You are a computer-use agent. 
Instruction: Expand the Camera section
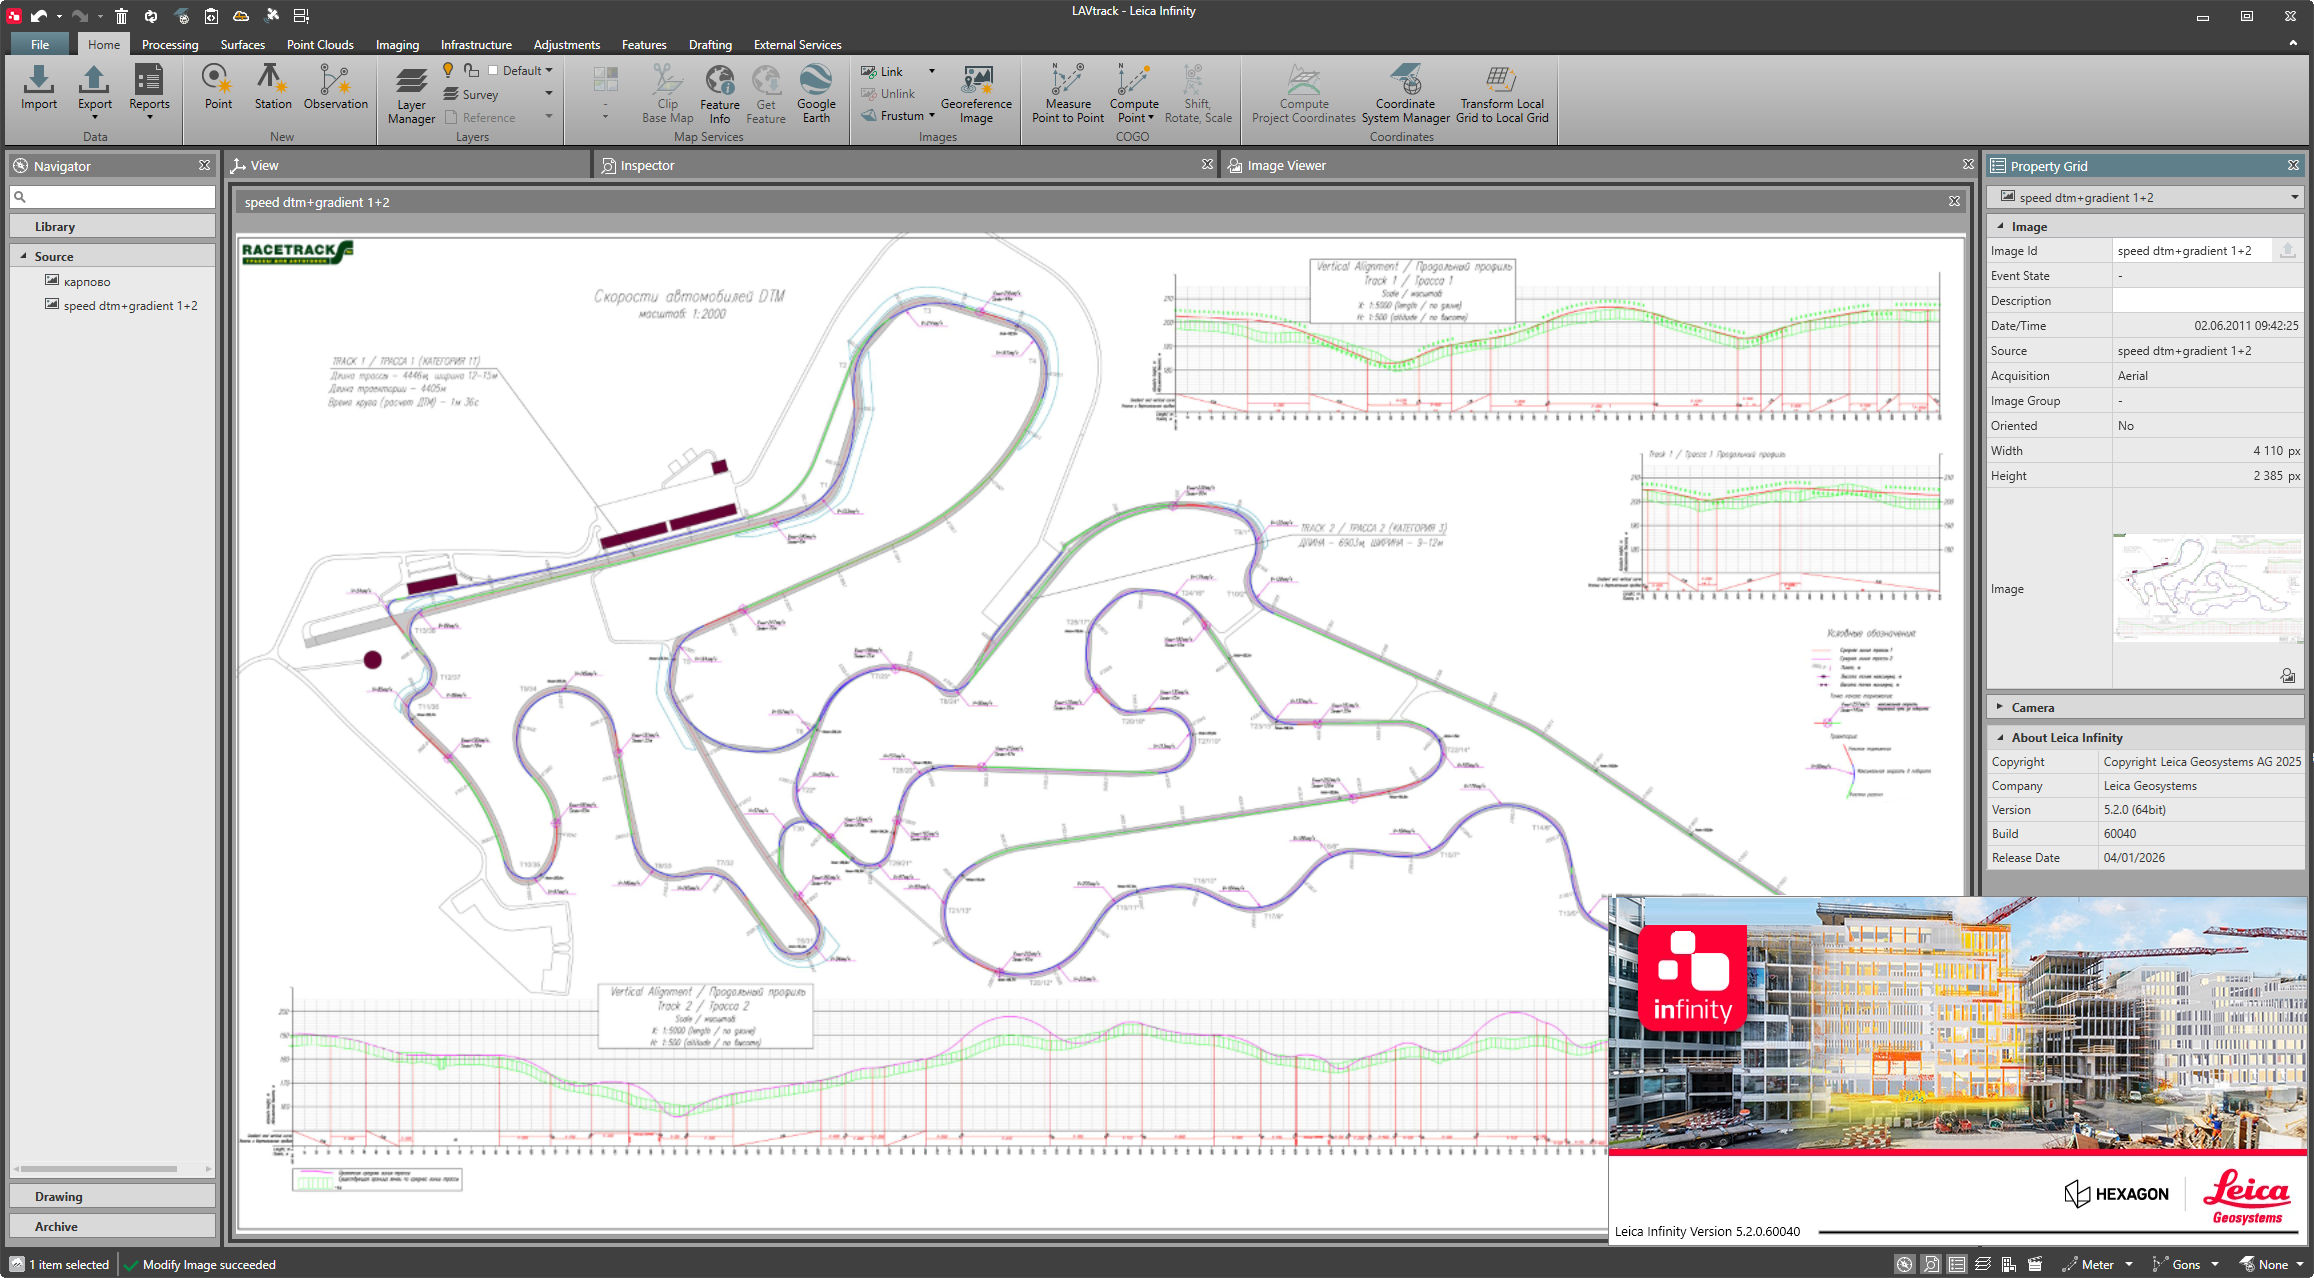pos(2000,707)
